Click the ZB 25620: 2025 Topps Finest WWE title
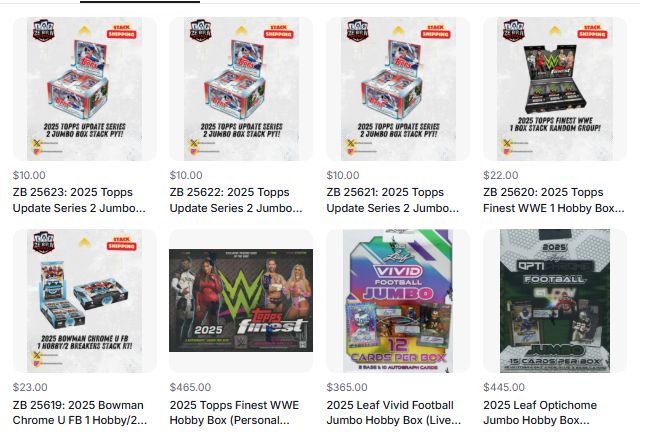The width and height of the screenshot is (658, 435). point(554,200)
